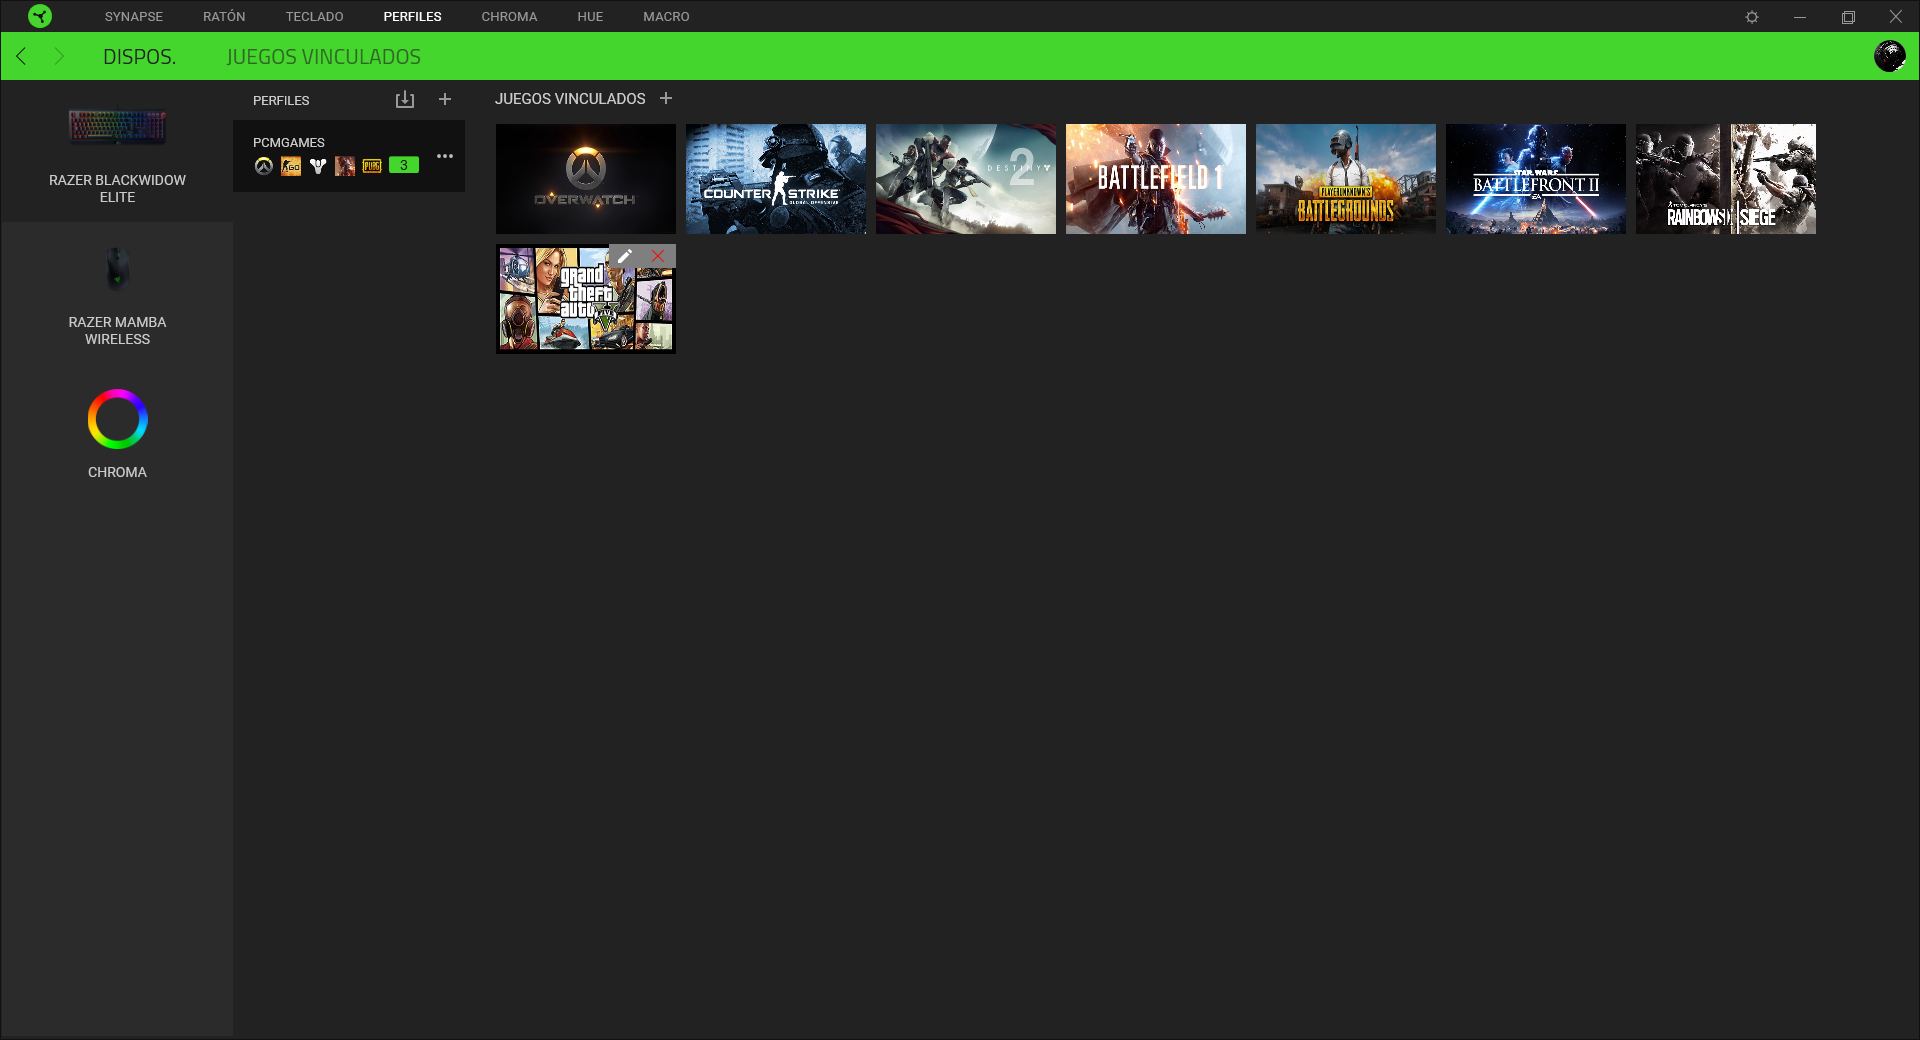1920x1040 pixels.
Task: Open the DISPOS. subtab
Action: 139,57
